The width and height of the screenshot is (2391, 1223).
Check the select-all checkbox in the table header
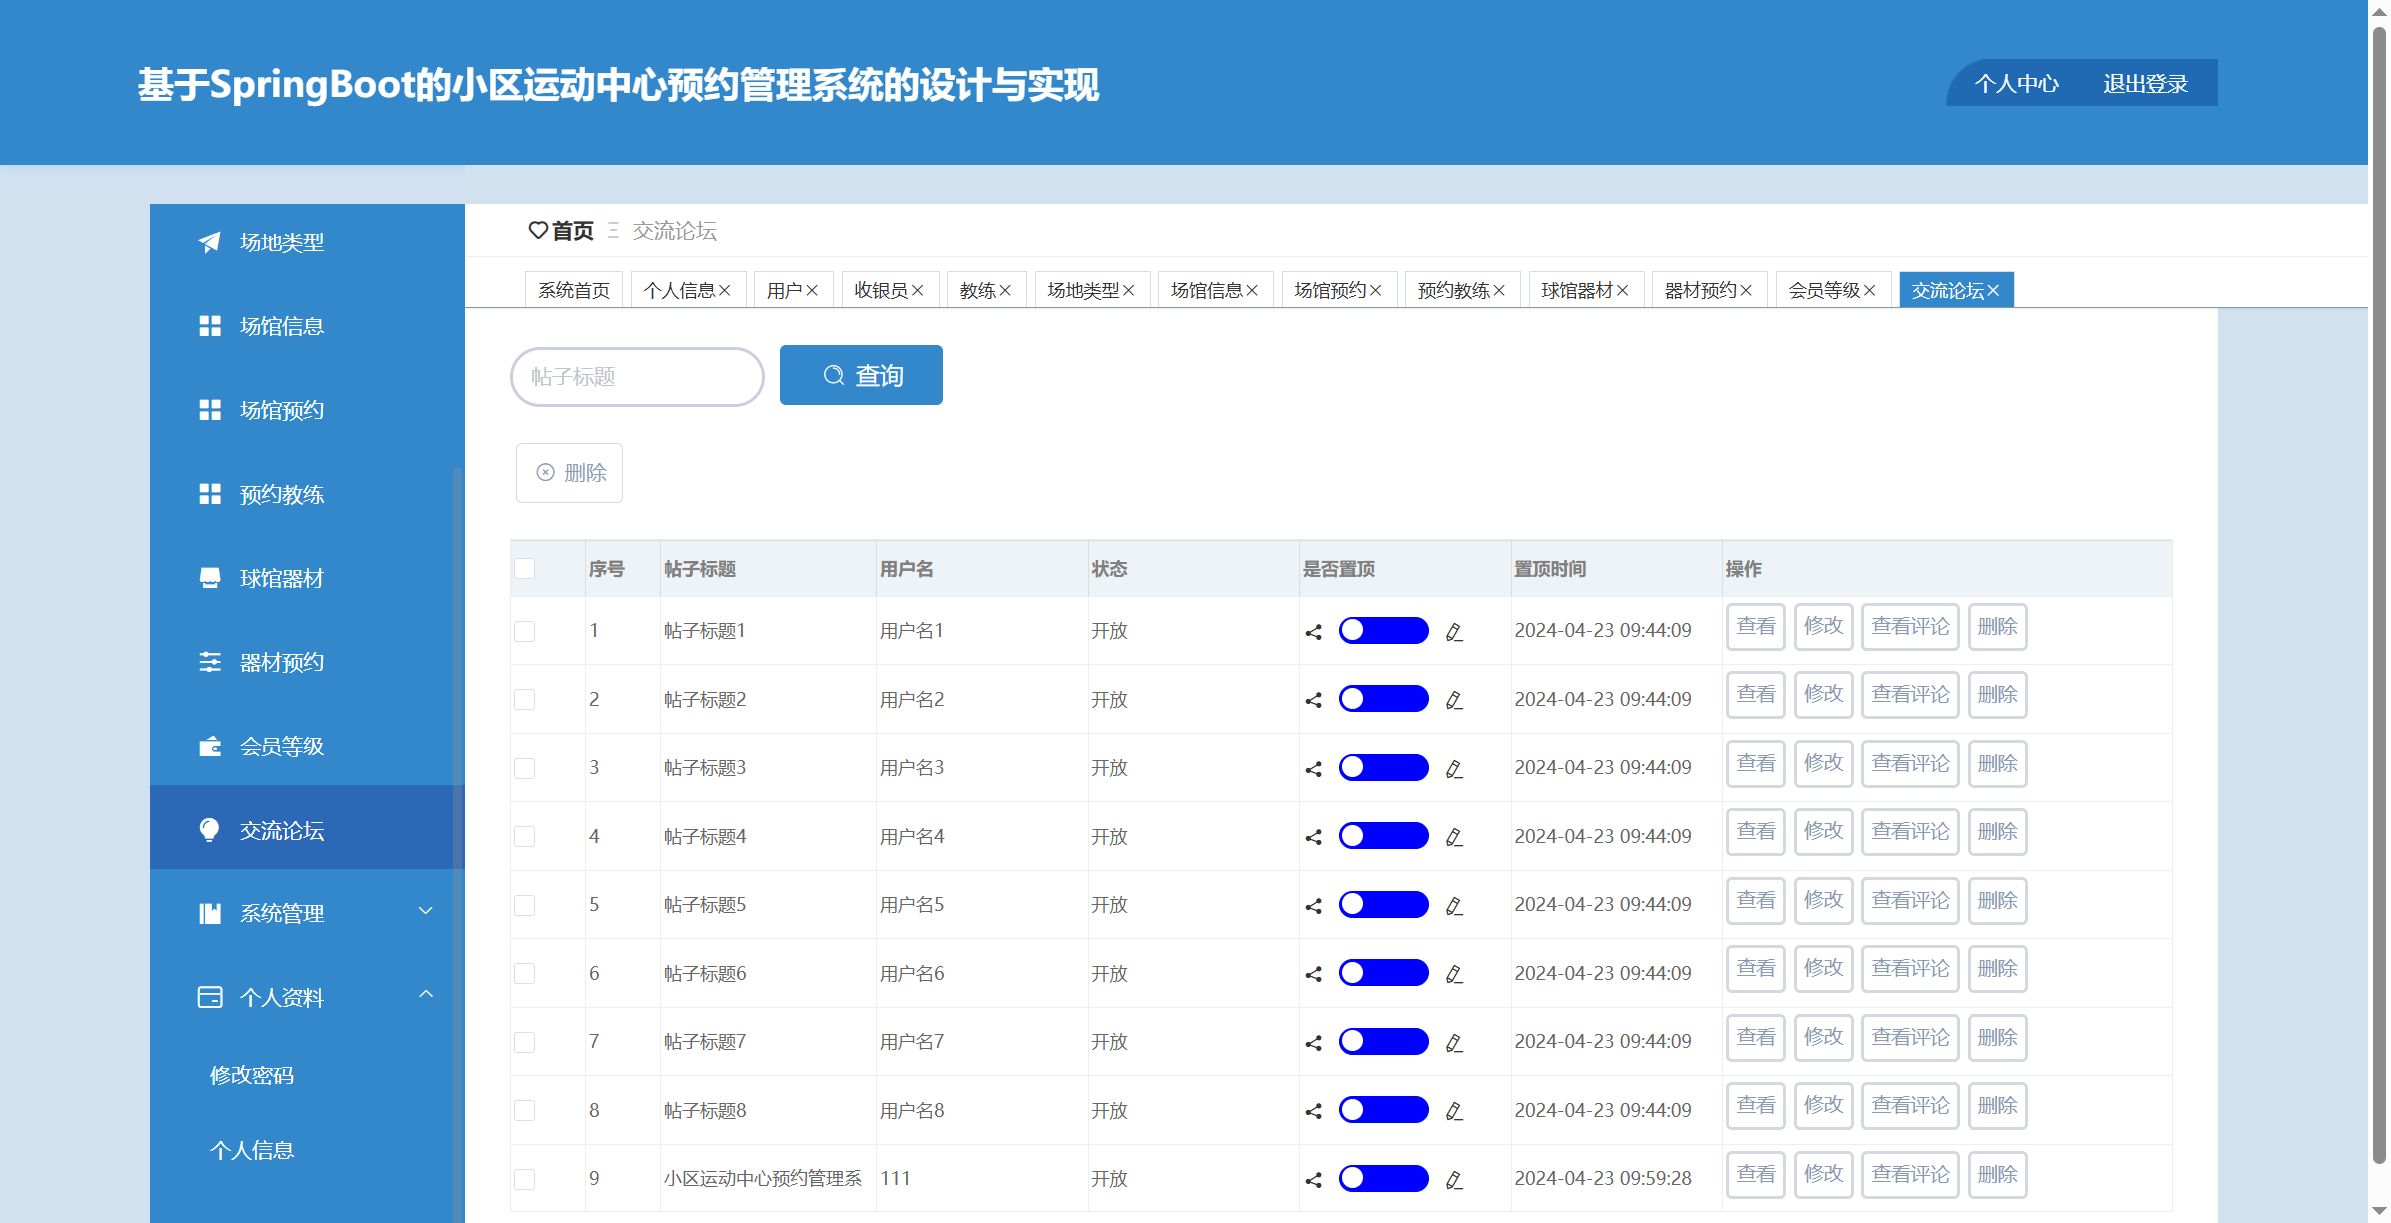click(524, 568)
